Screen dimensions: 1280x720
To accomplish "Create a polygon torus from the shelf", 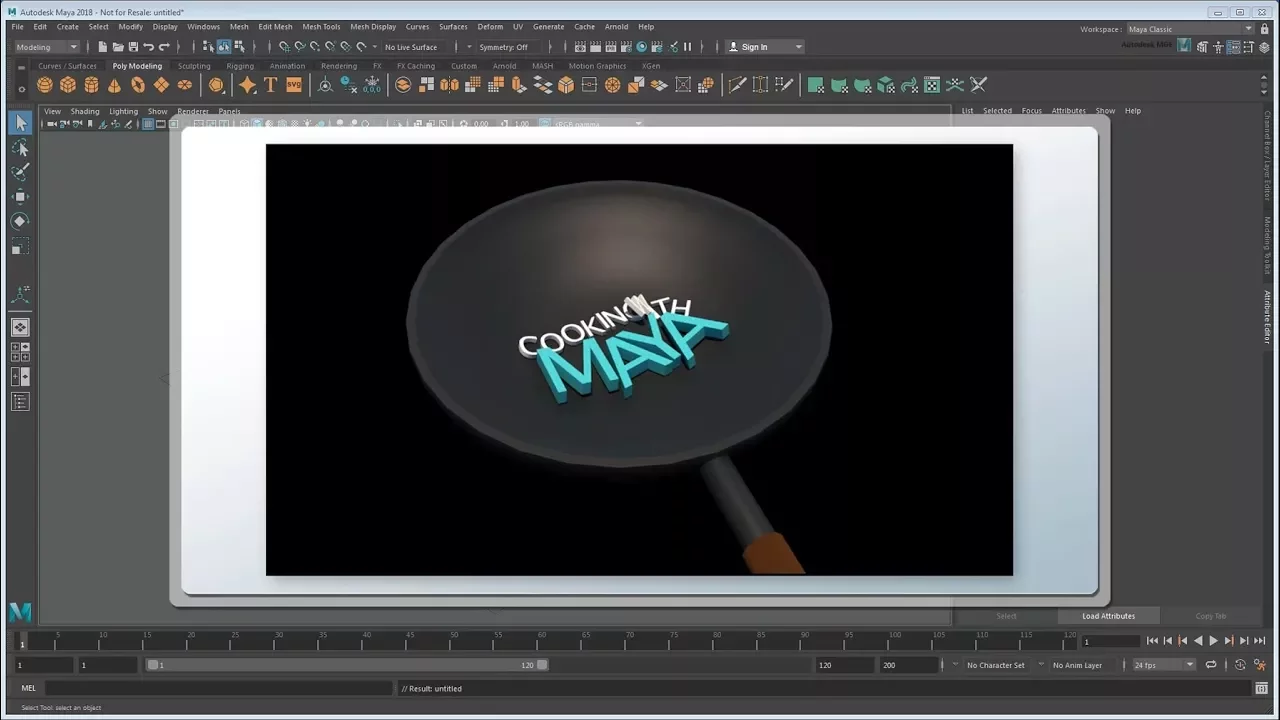I will [138, 85].
